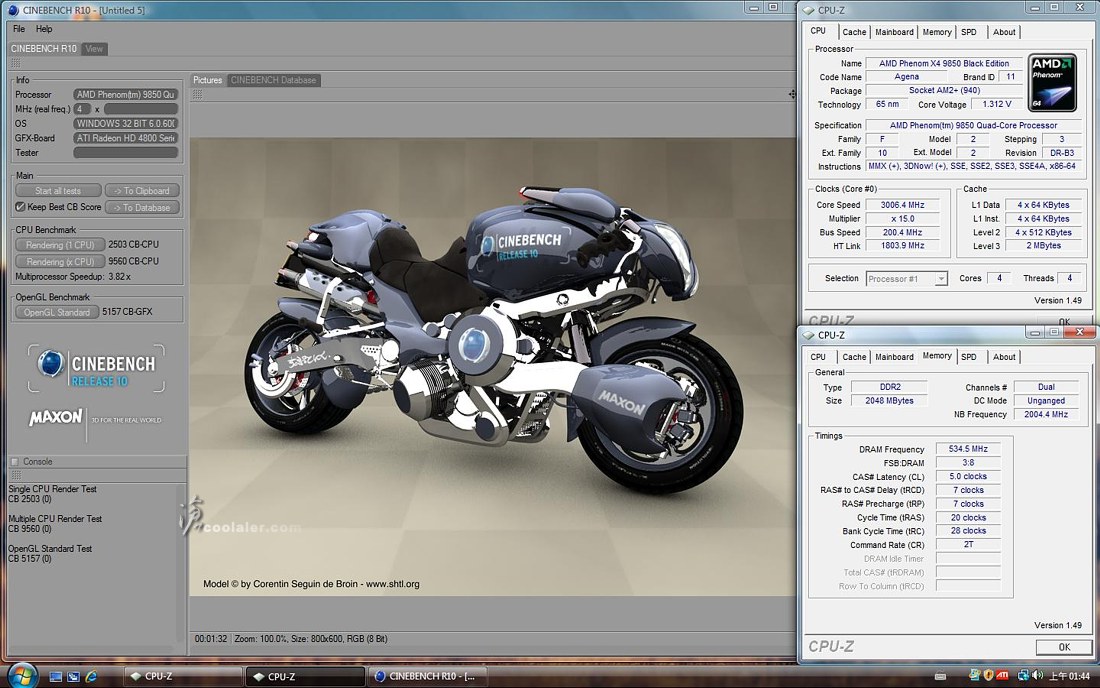Toggle Keep Best CB Score checkbox
Image resolution: width=1100 pixels, height=688 pixels.
point(20,207)
